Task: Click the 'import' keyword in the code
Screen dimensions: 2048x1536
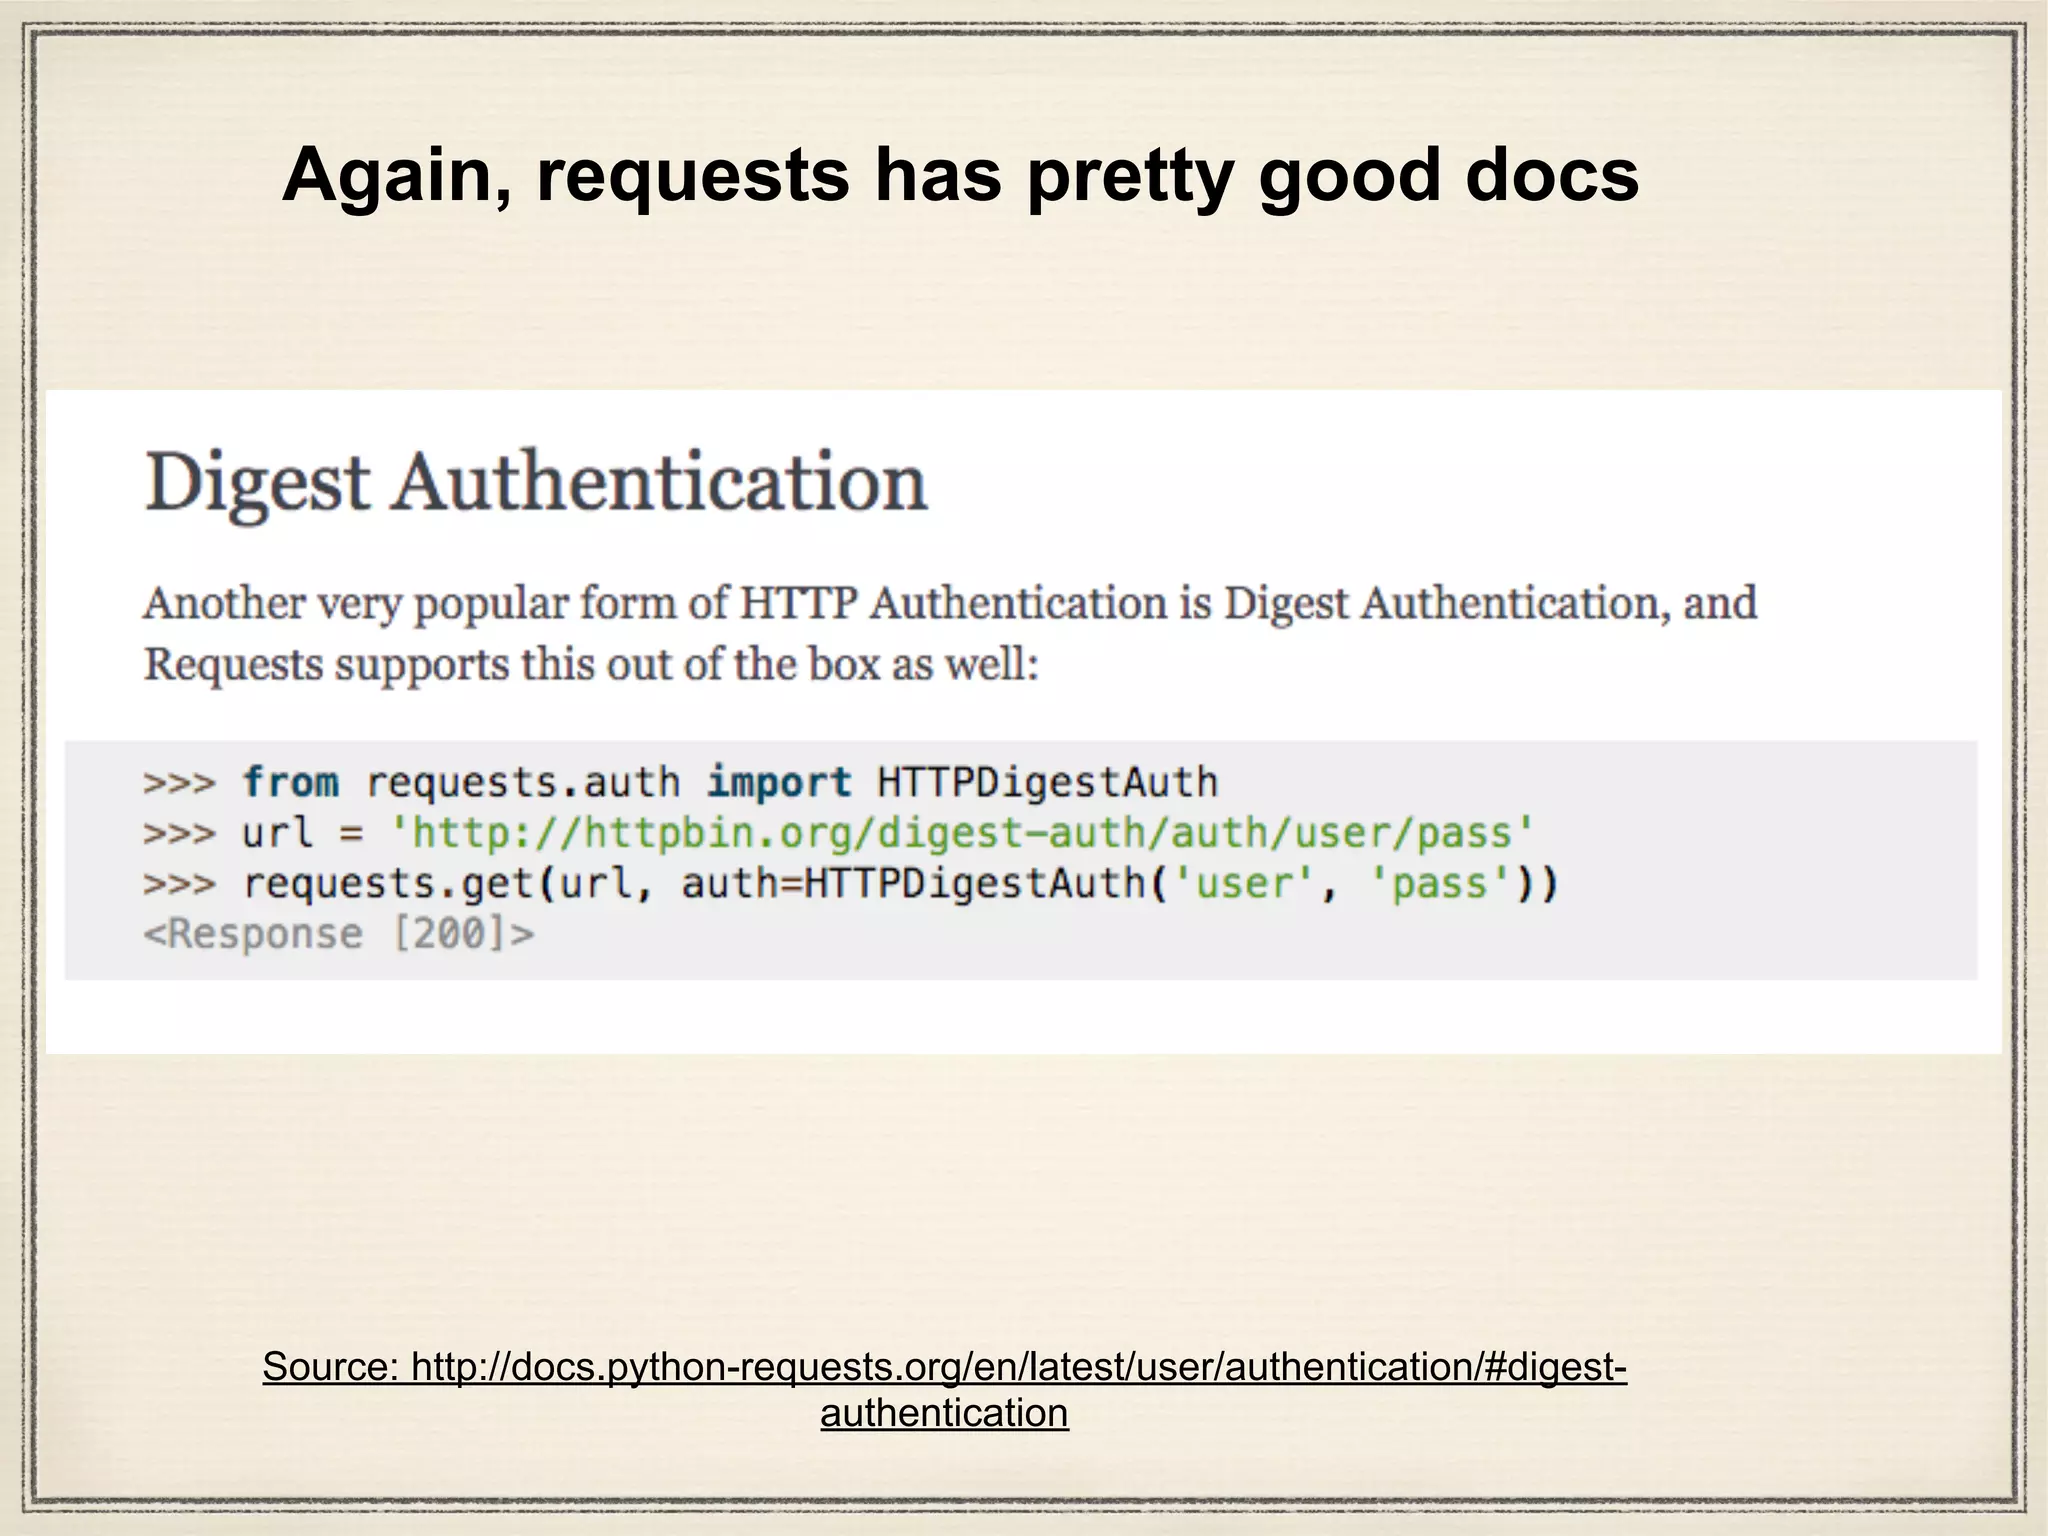Action: coord(779,782)
